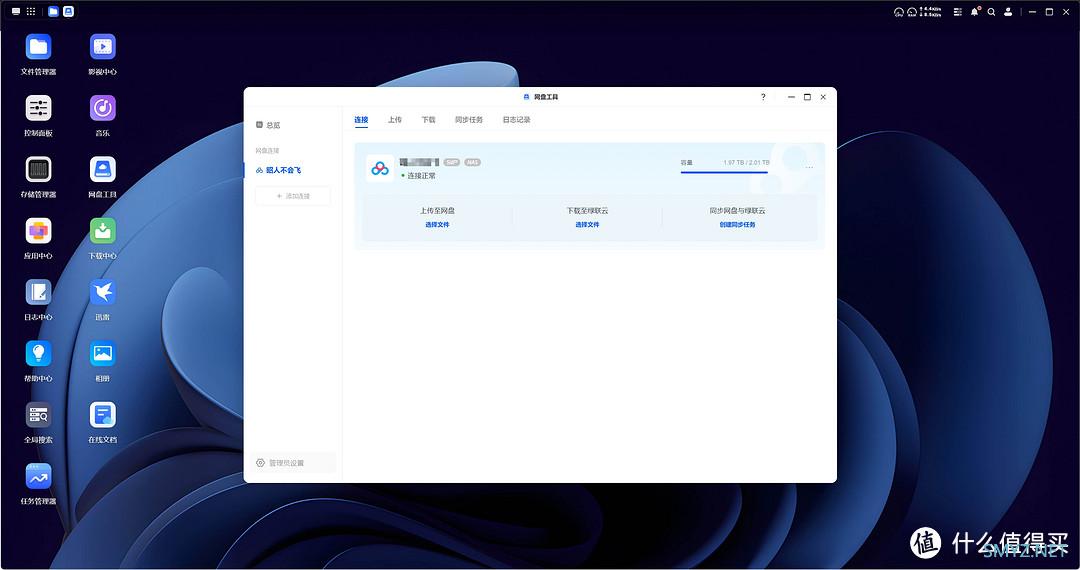
Task: Click the network speed readout in top bar
Action: pyautogui.click(x=930, y=12)
